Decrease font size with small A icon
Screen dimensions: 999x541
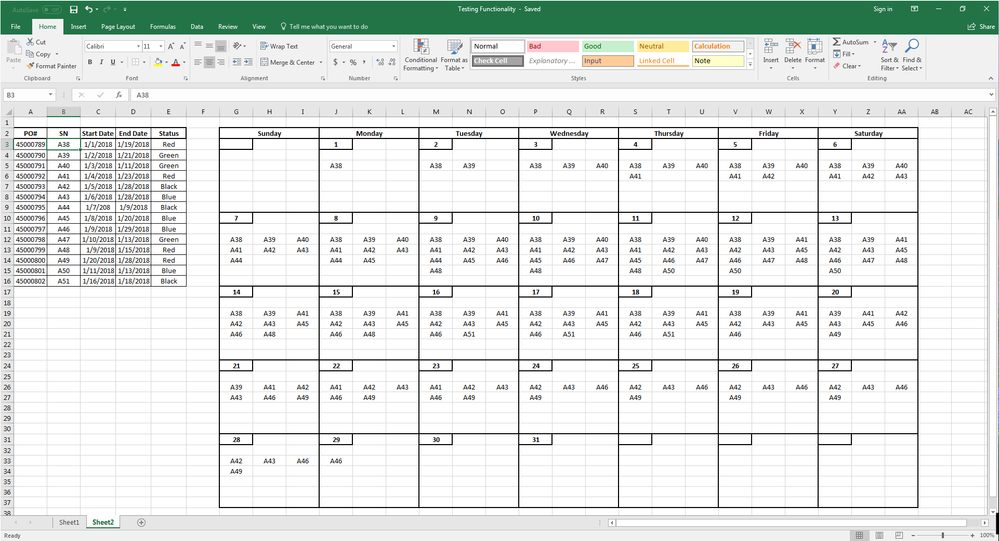pyautogui.click(x=182, y=47)
